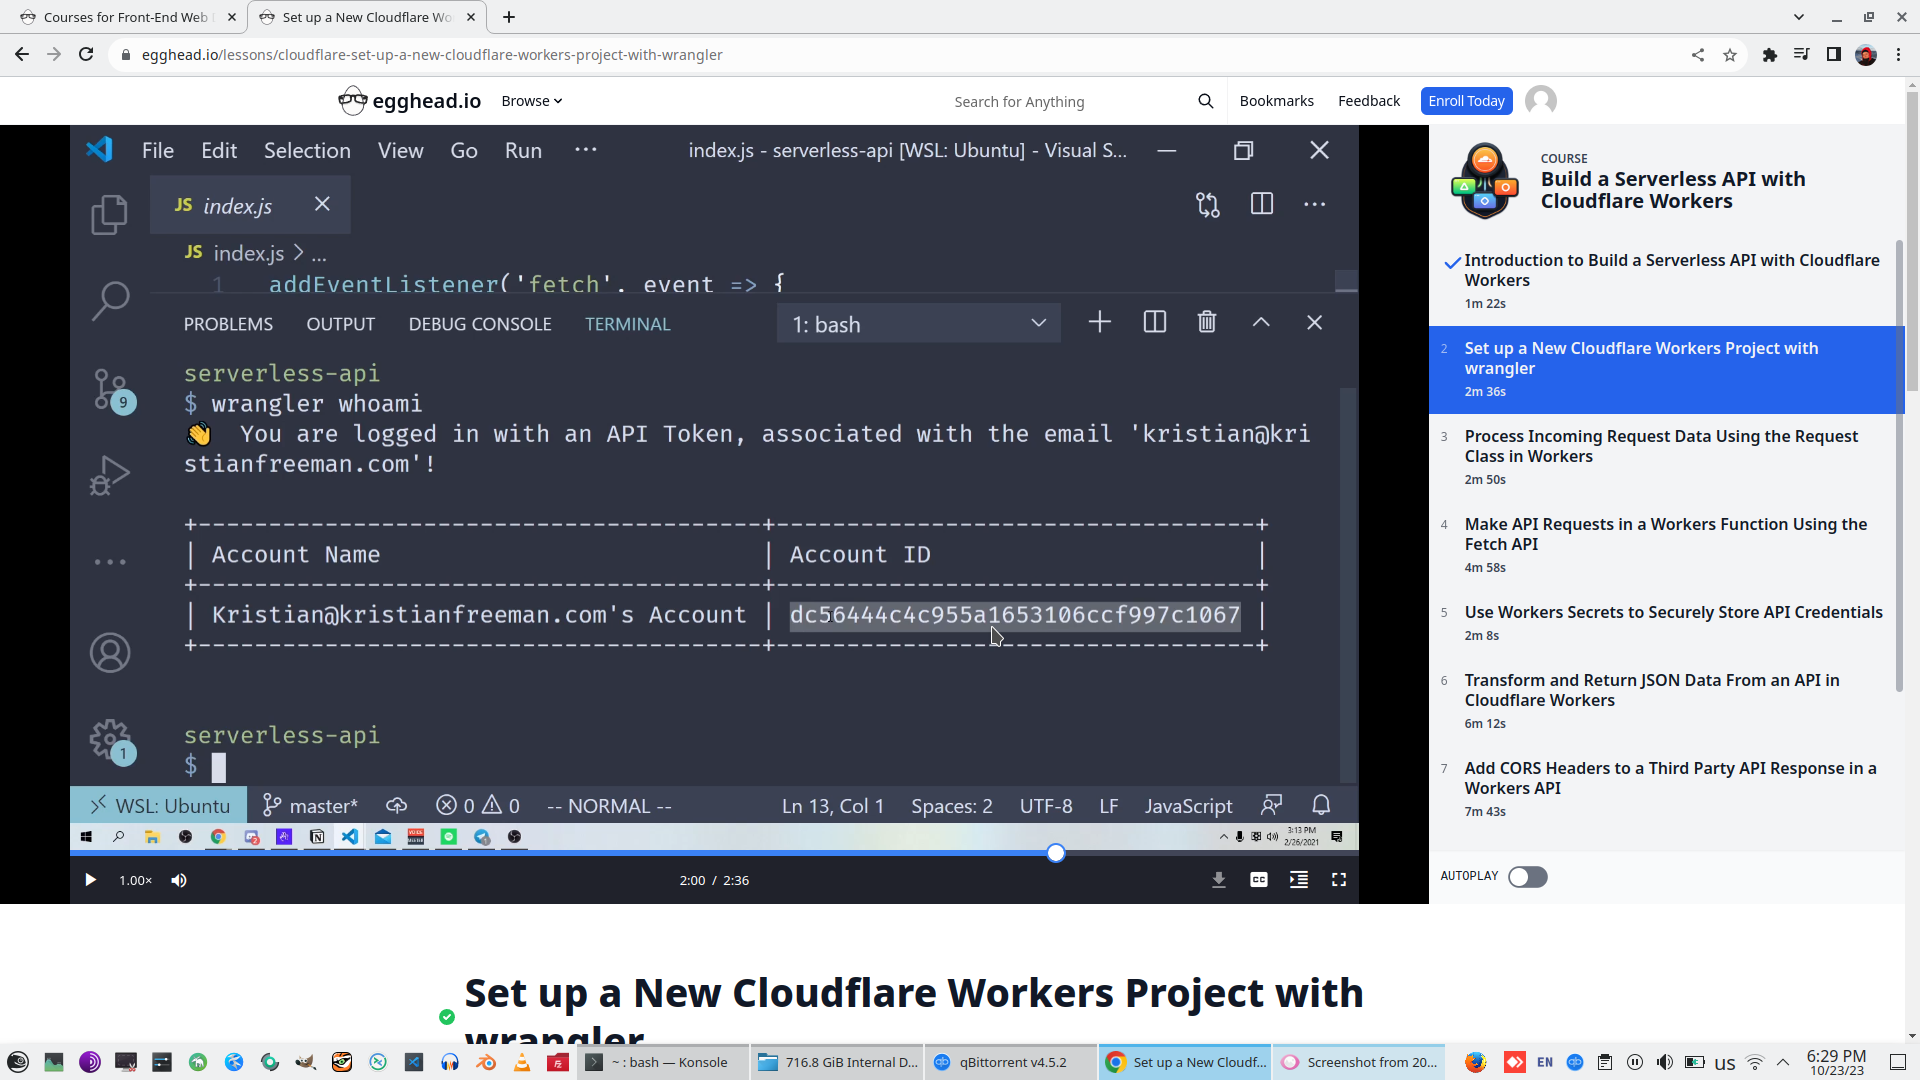Open the video transcript panel icon
Image resolution: width=1920 pixels, height=1080 pixels.
(x=1298, y=880)
